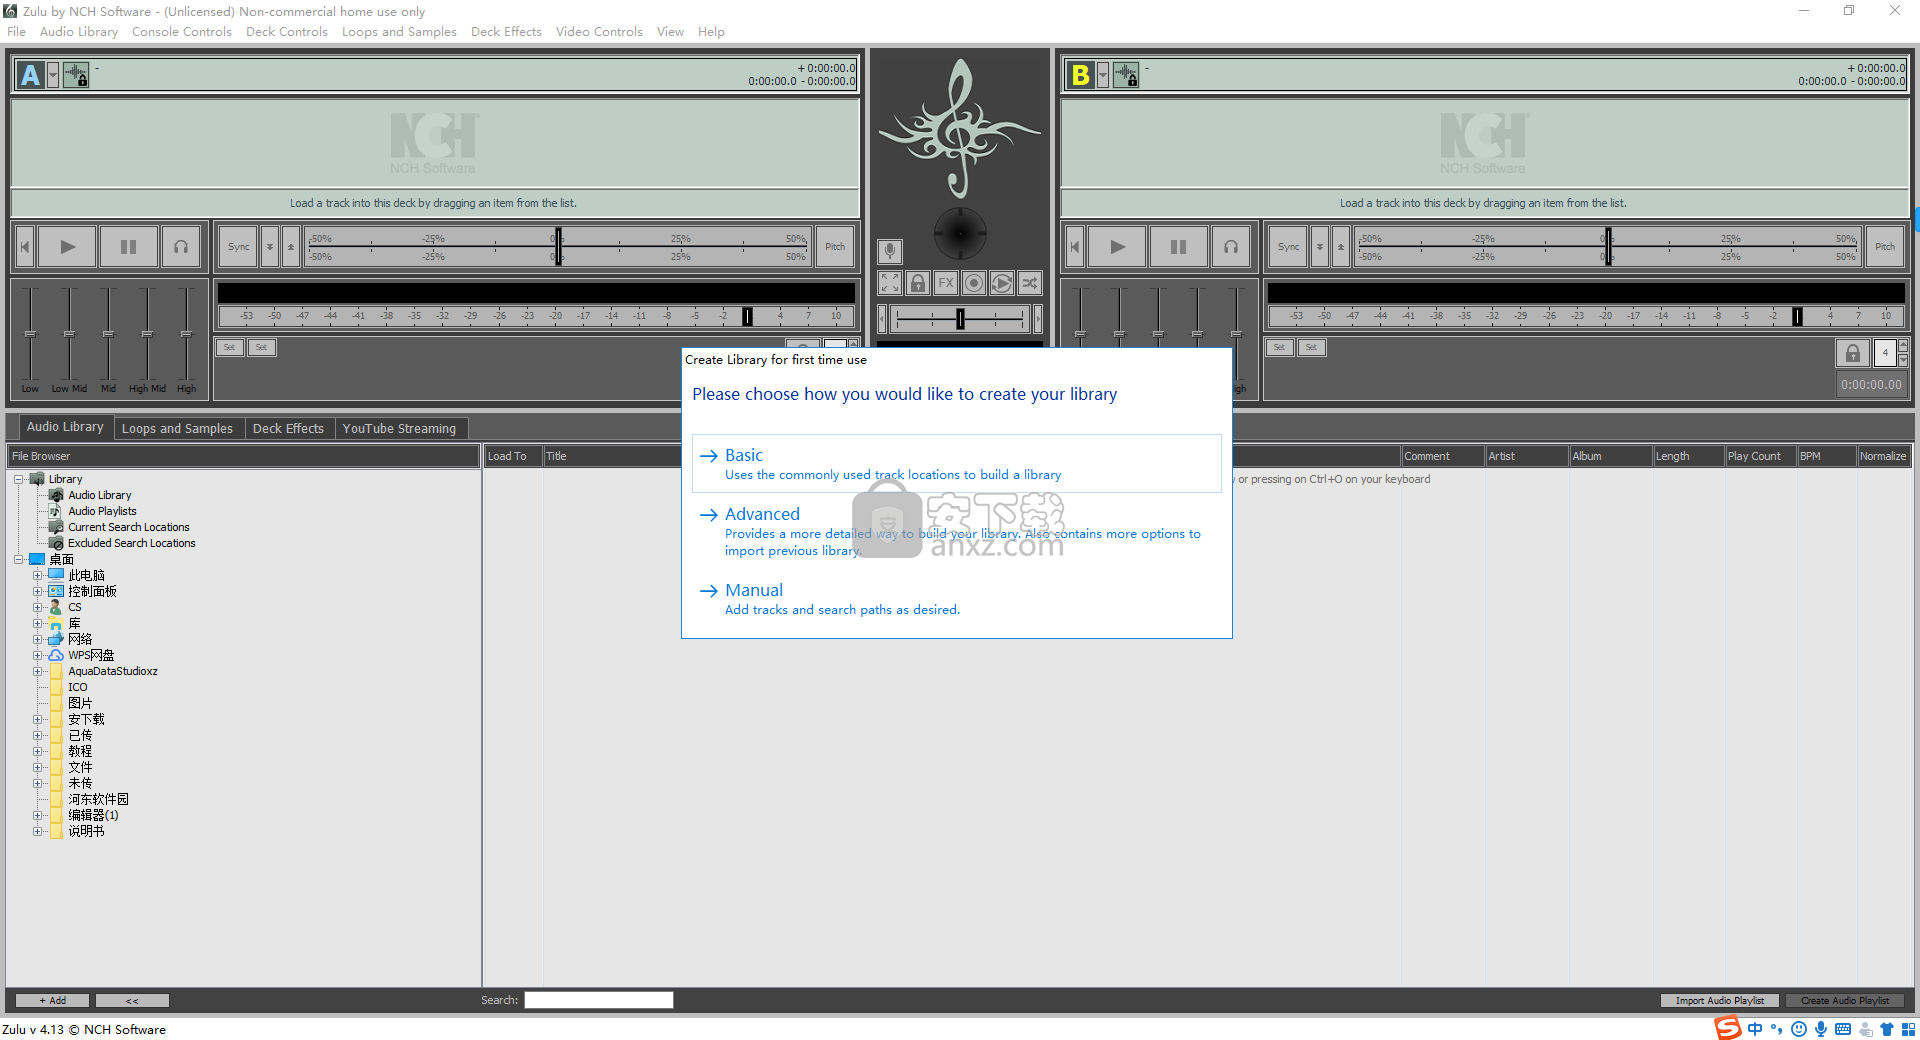This screenshot has width=1920, height=1040.
Task: Raise Deck B pitch with up arrow
Action: point(1341,247)
